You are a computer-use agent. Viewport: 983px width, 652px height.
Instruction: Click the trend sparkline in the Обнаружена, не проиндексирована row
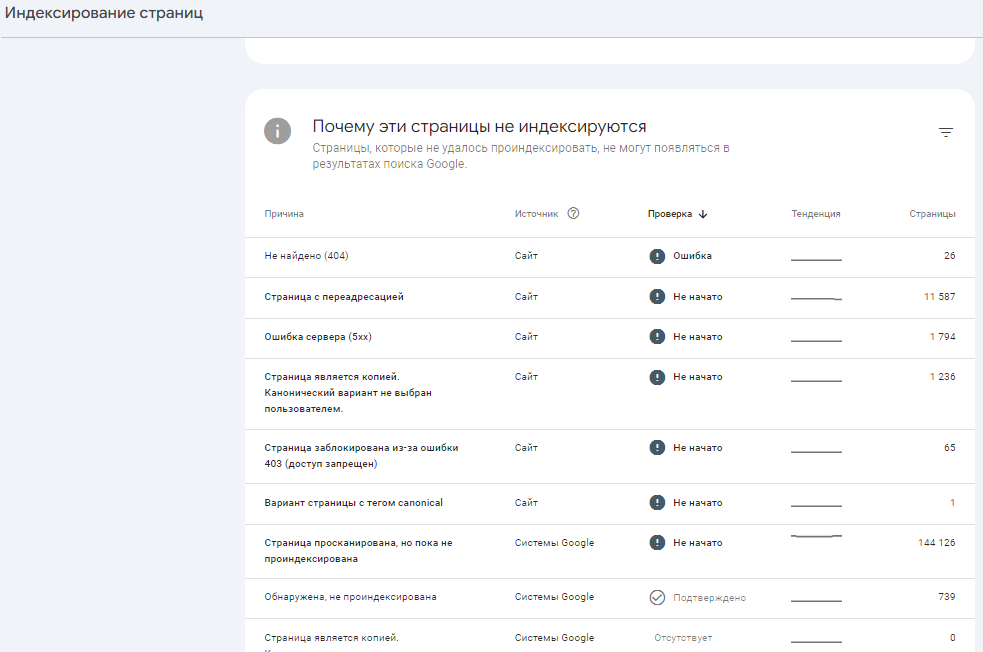coord(816,601)
